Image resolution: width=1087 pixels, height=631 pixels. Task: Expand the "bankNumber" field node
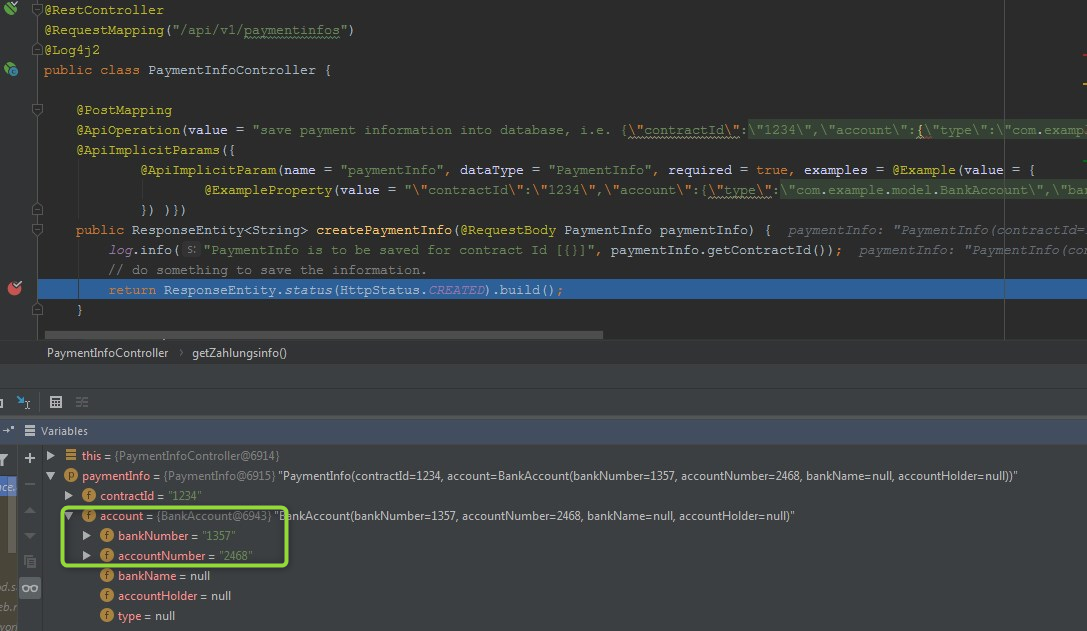[86, 535]
